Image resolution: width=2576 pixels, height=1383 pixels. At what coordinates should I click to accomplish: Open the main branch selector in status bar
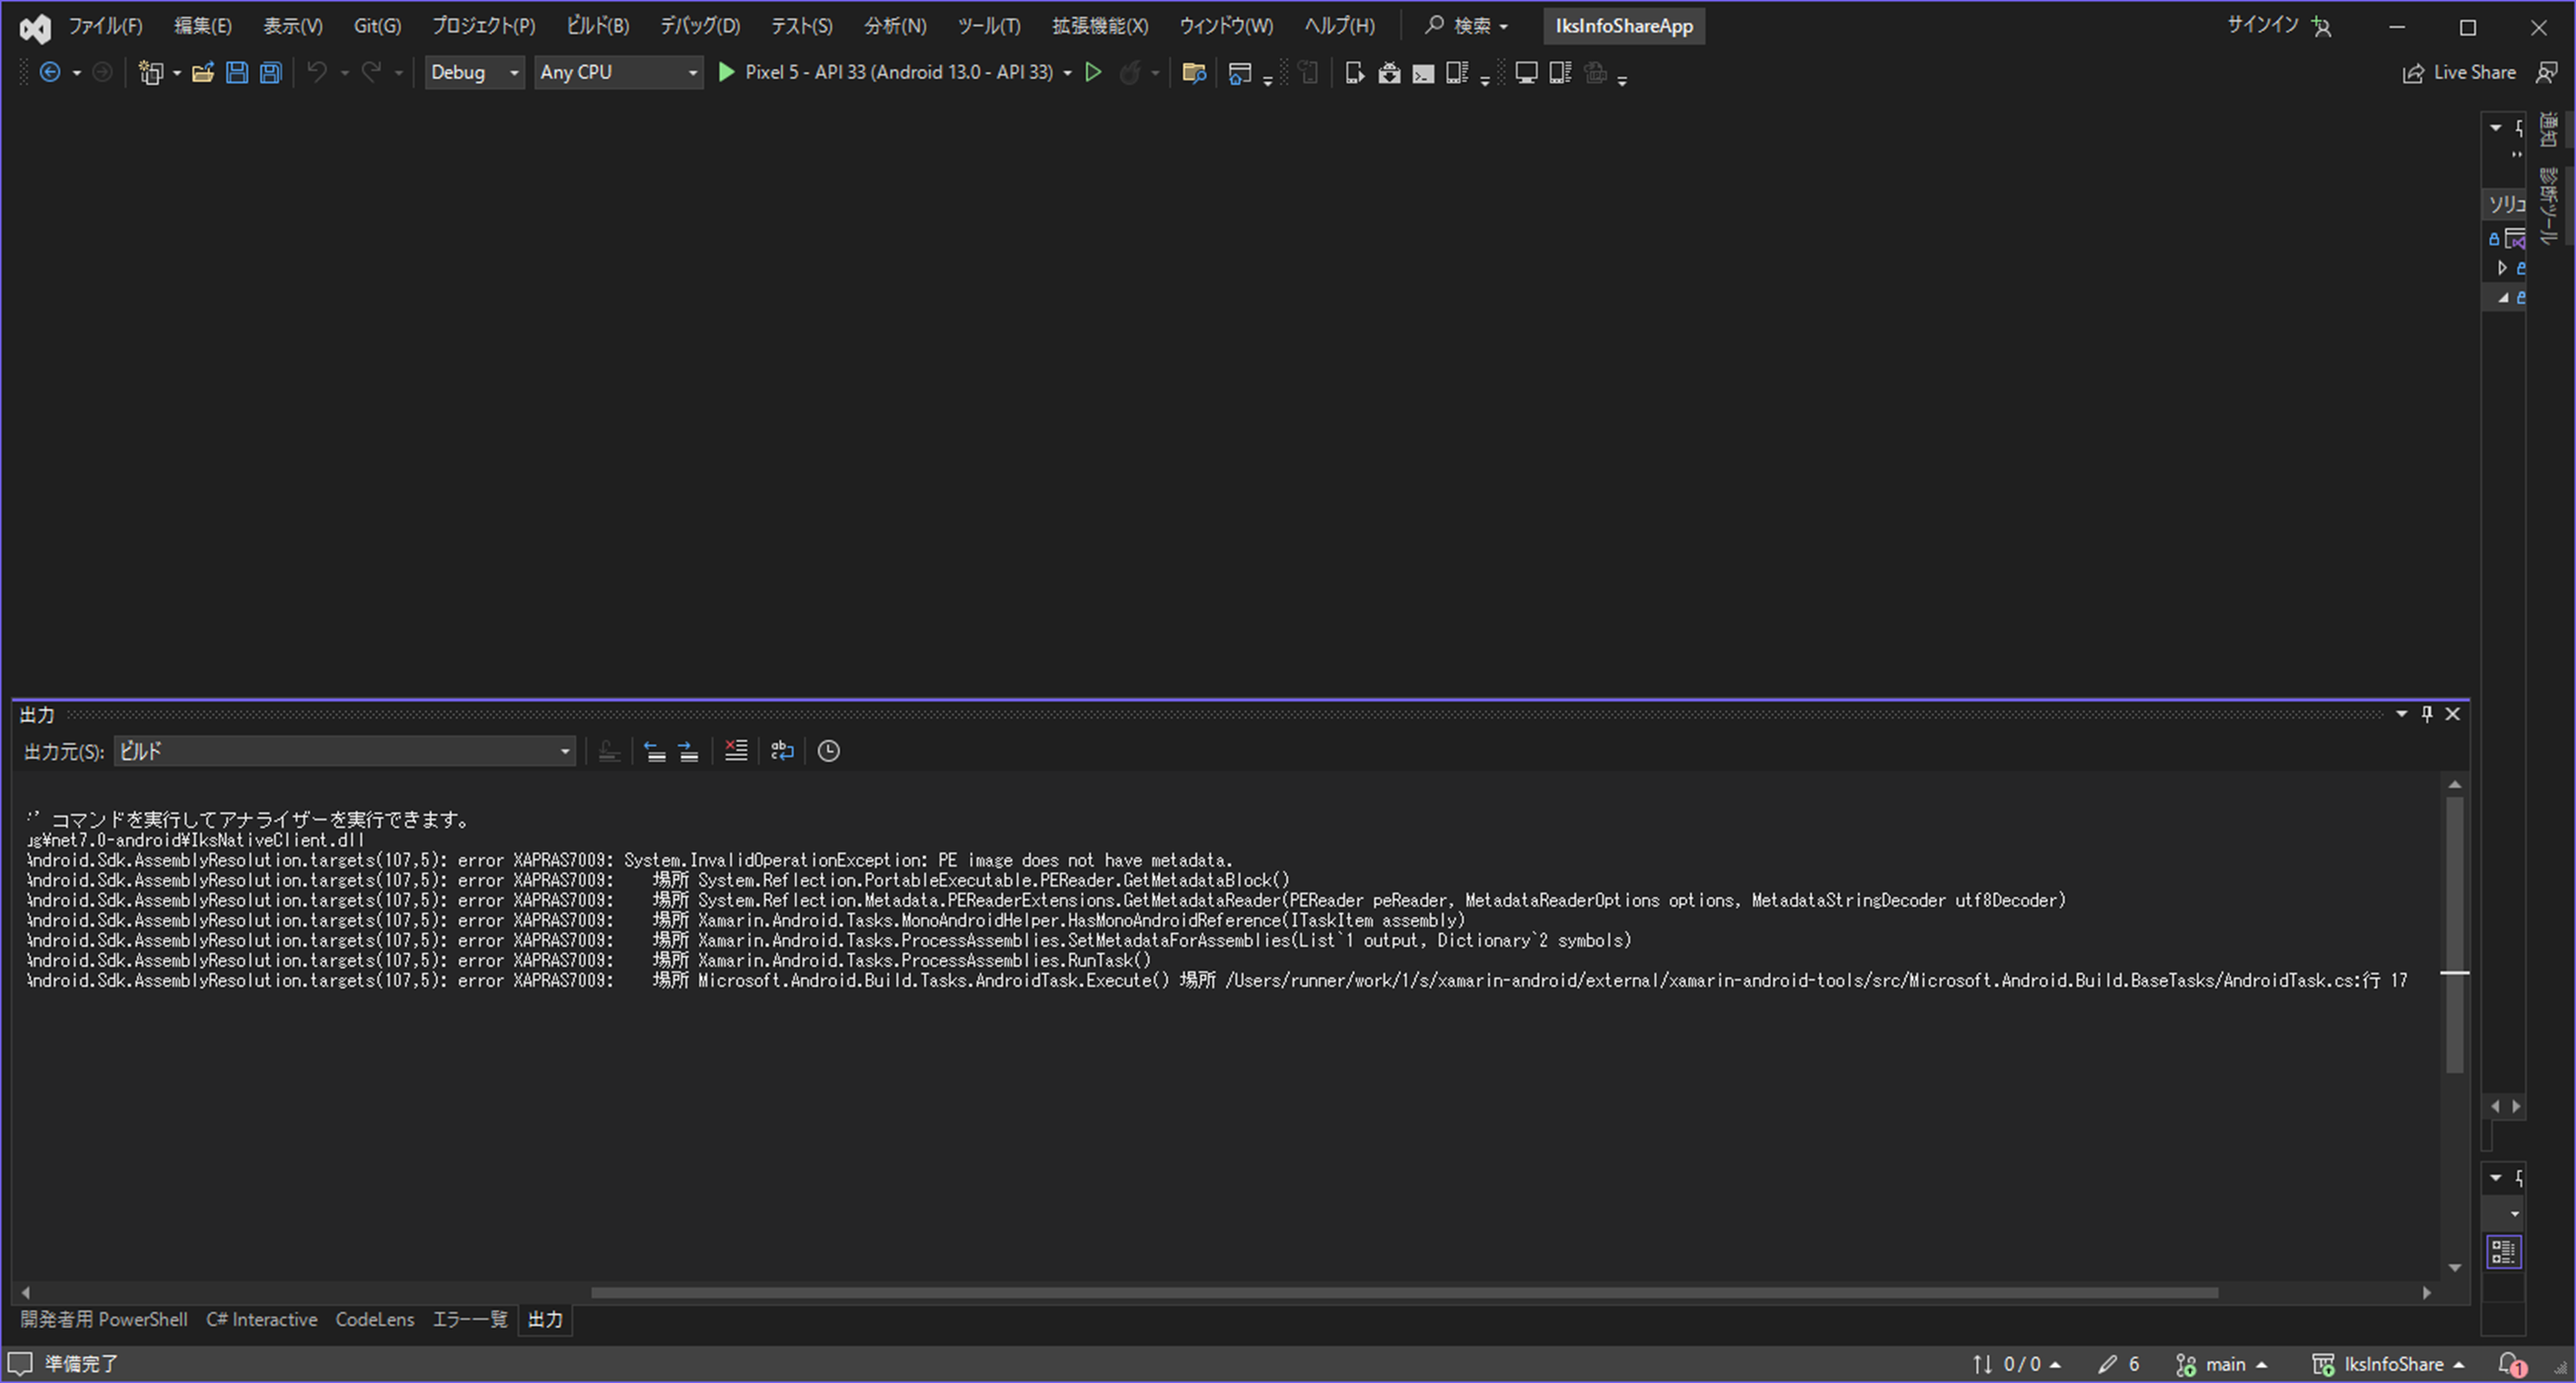(x=2224, y=1364)
